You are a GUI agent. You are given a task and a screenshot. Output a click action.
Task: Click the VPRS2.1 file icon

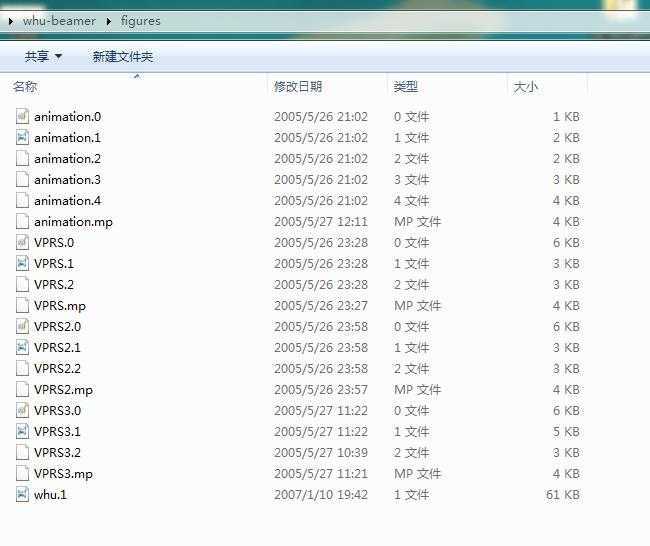[x=22, y=347]
